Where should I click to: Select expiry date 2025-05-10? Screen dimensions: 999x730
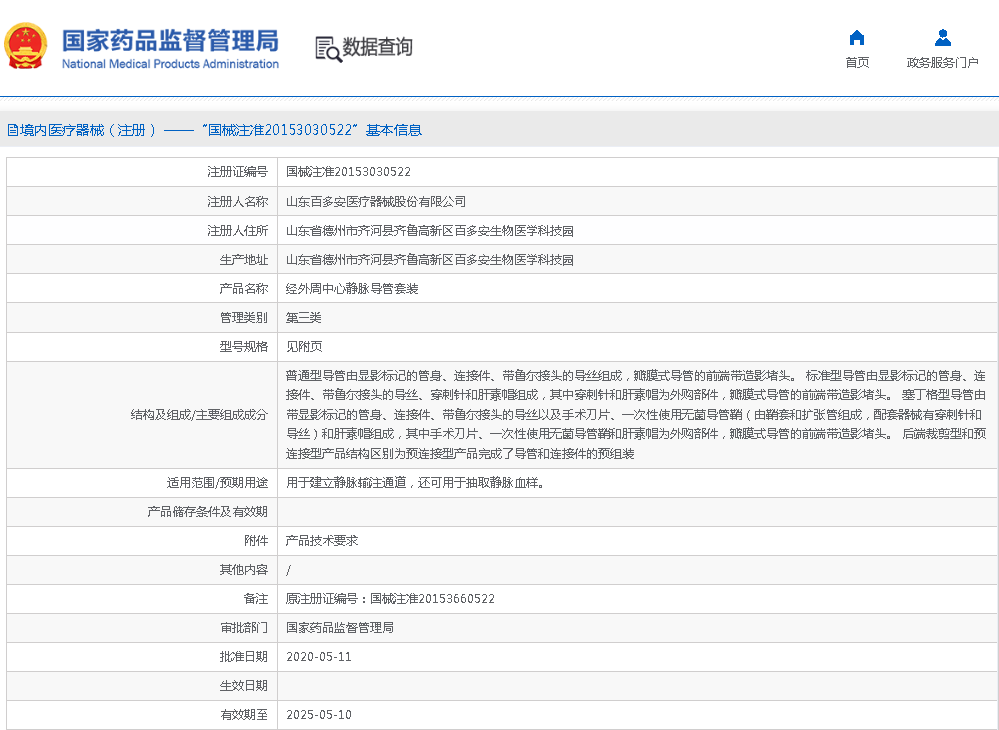tap(319, 715)
